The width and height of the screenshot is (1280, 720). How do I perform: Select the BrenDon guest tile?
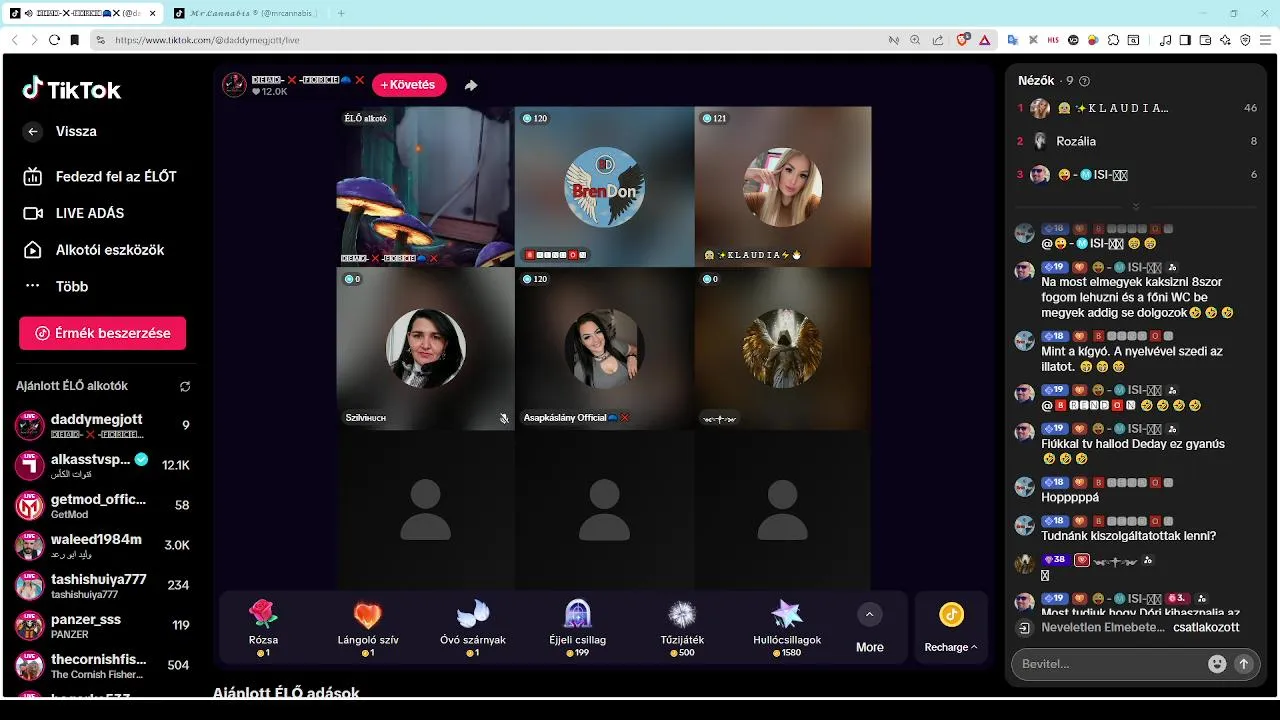pyautogui.click(x=604, y=187)
